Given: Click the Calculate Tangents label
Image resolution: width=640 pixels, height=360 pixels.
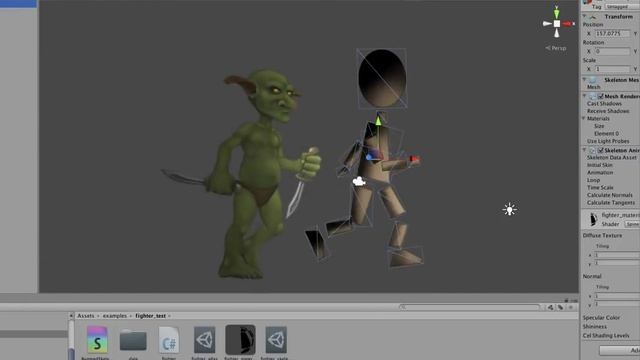Looking at the screenshot, I should click(611, 203).
